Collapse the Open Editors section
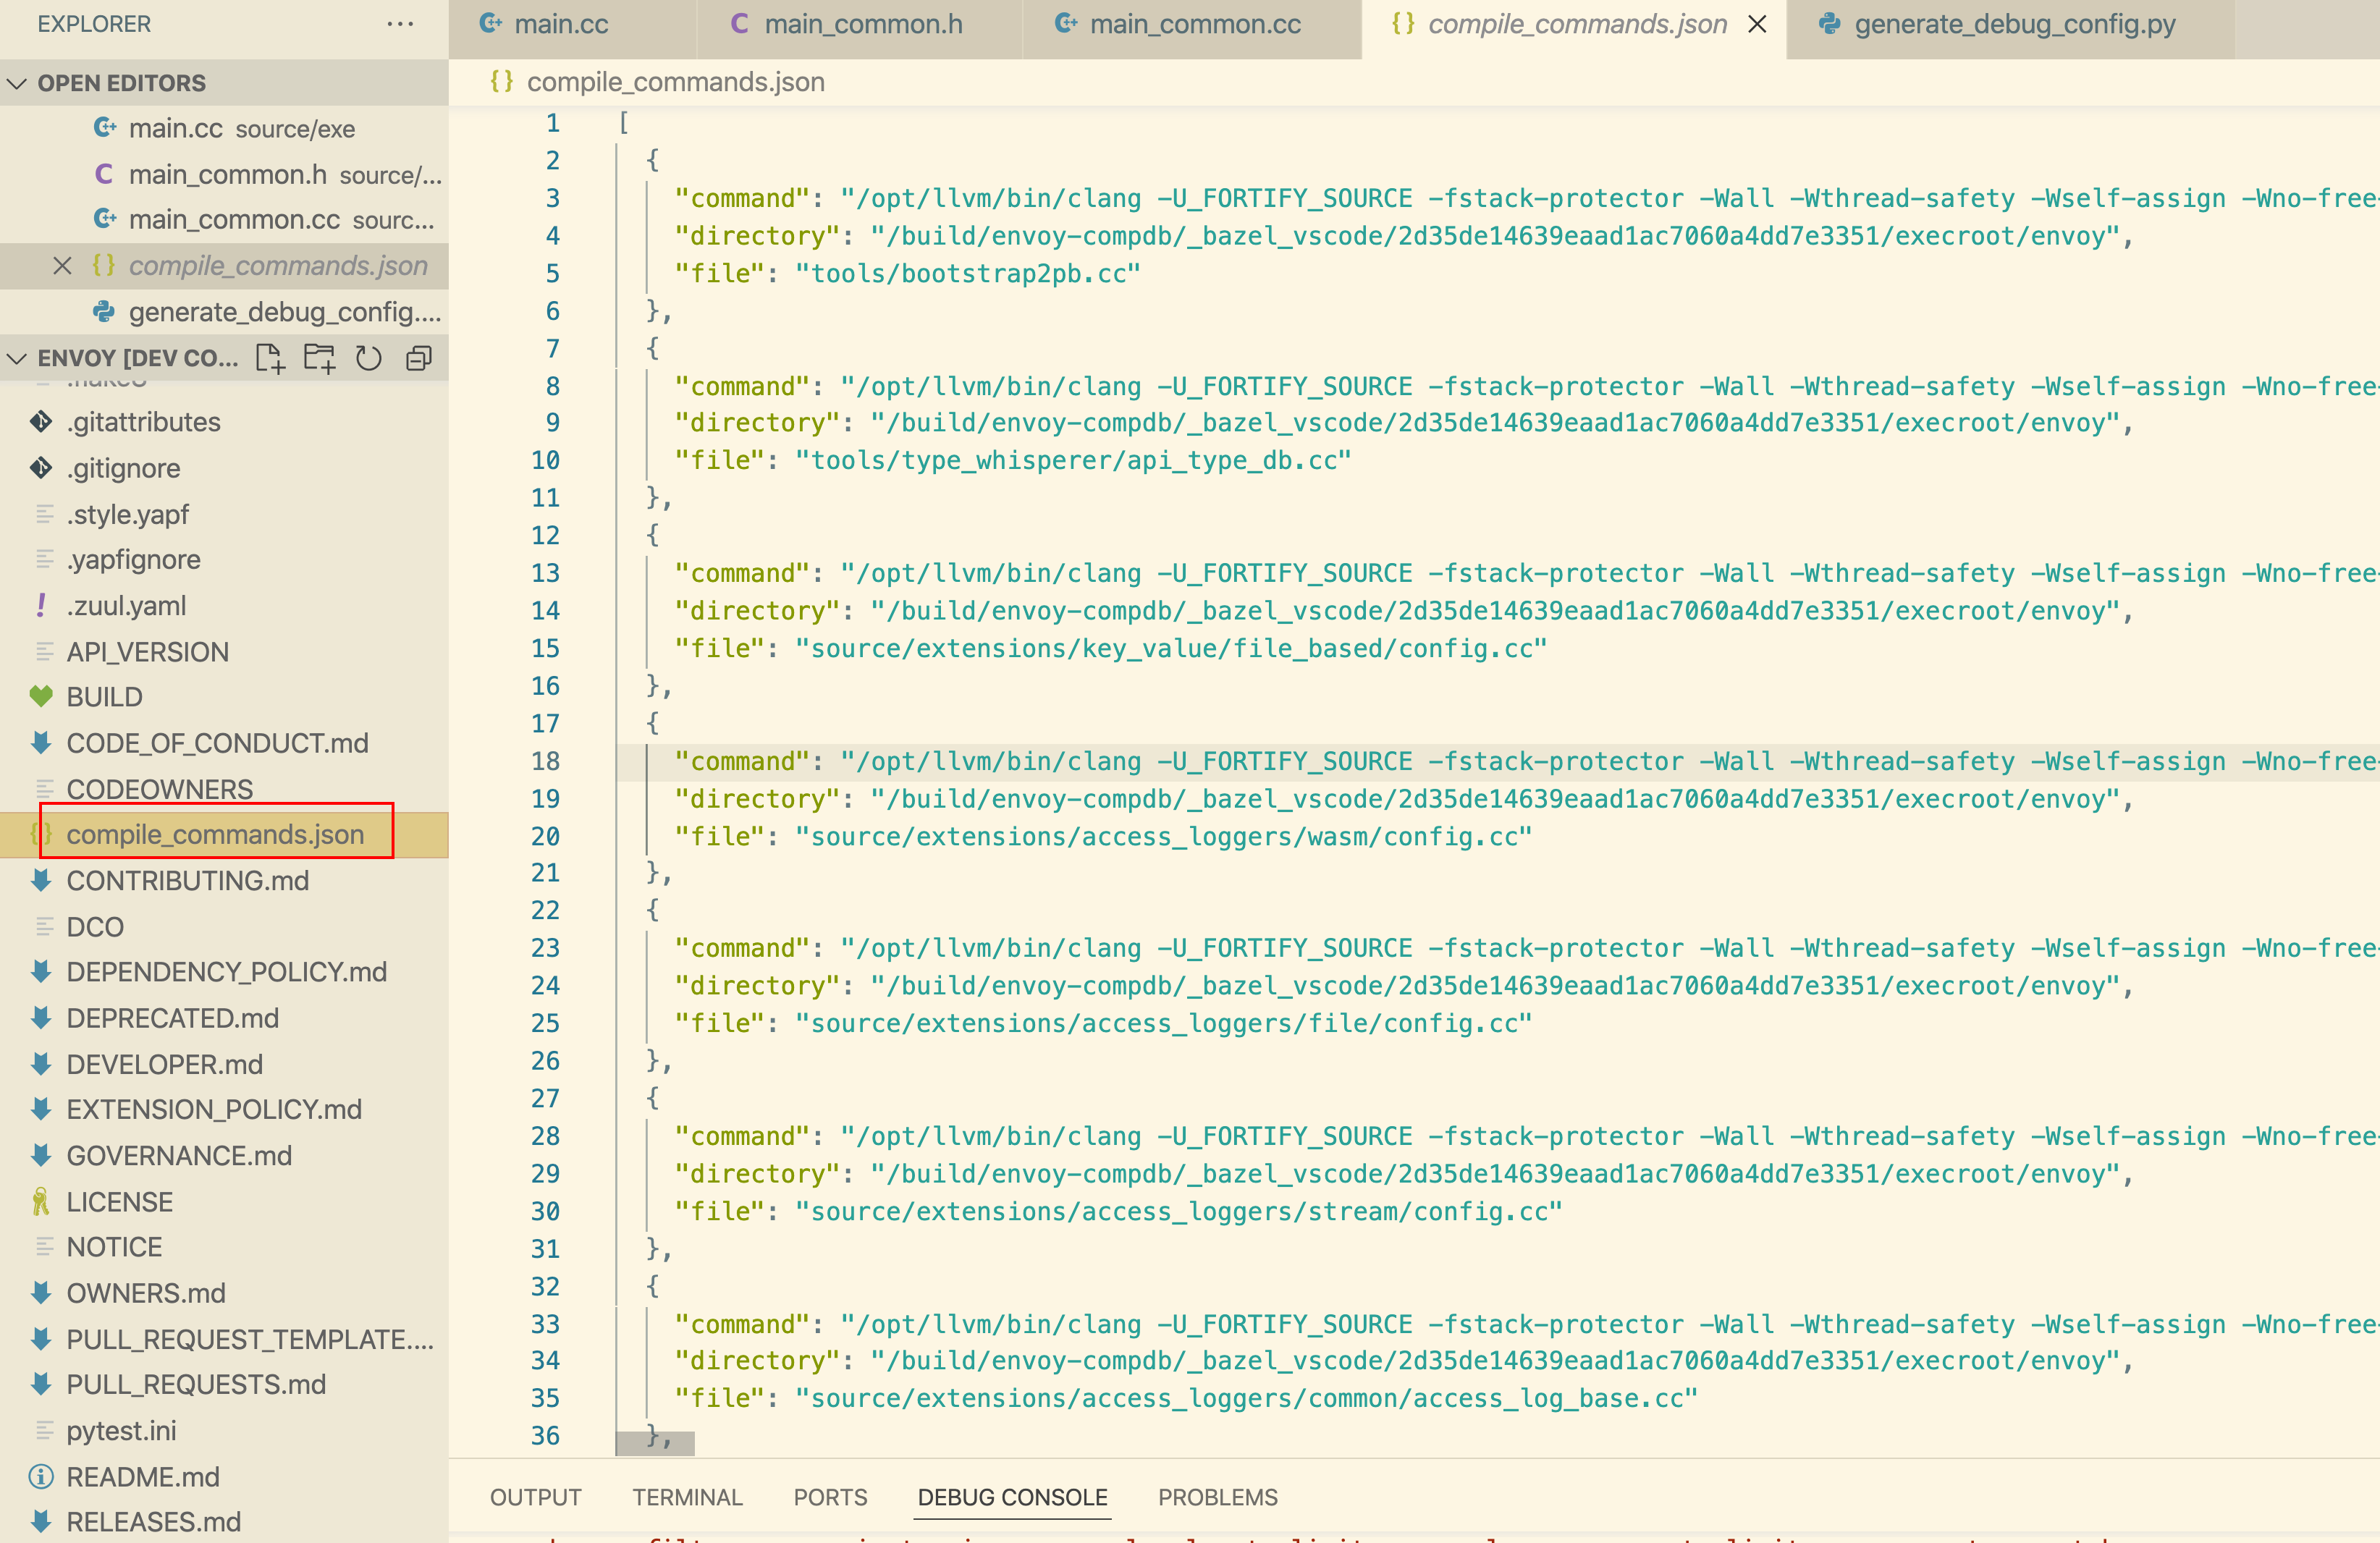This screenshot has height=1543, width=2380. click(x=17, y=83)
